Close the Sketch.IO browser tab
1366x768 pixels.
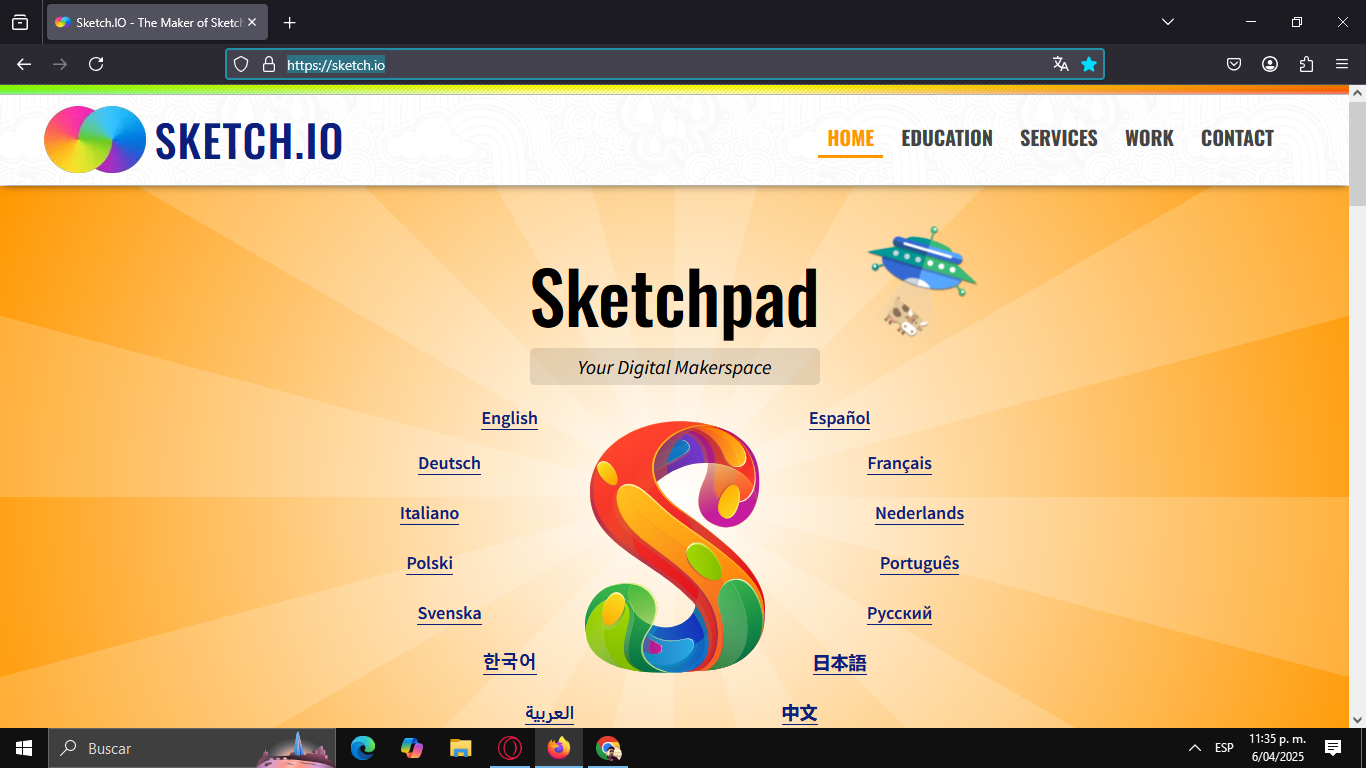point(252,22)
